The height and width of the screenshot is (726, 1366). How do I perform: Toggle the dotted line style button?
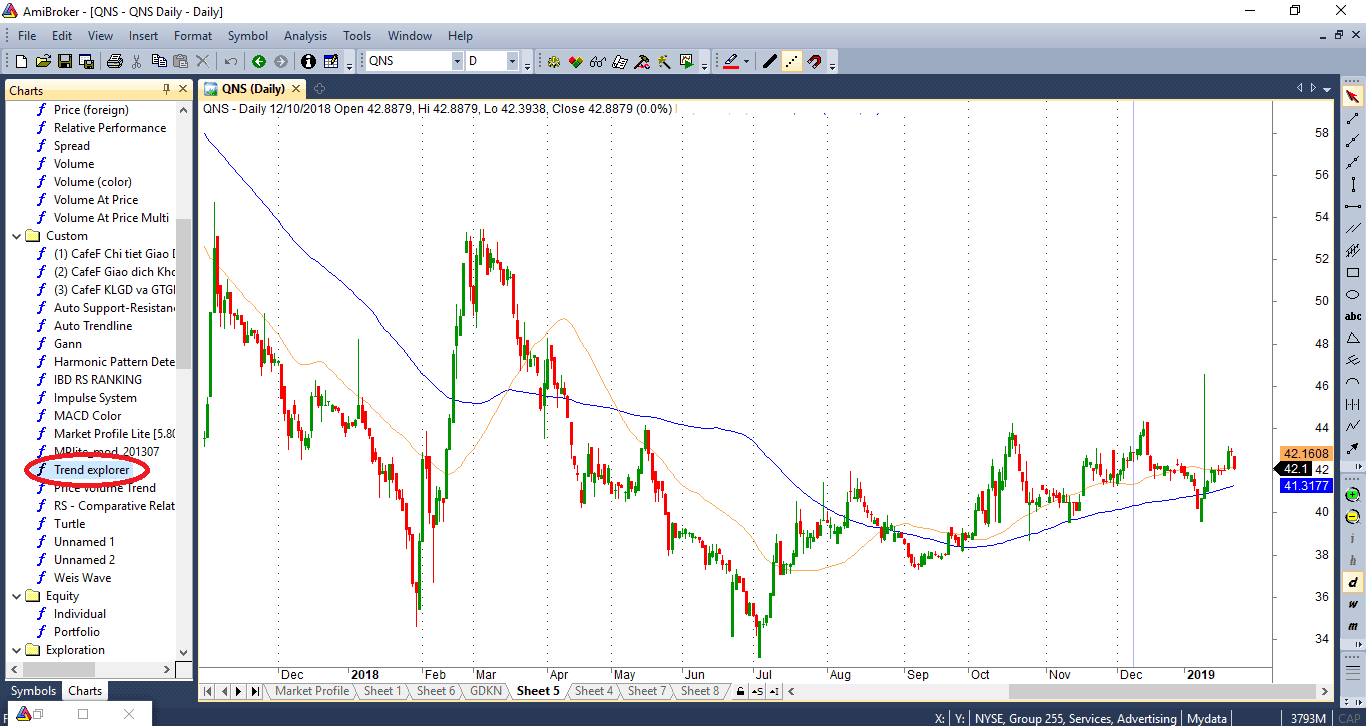792,61
